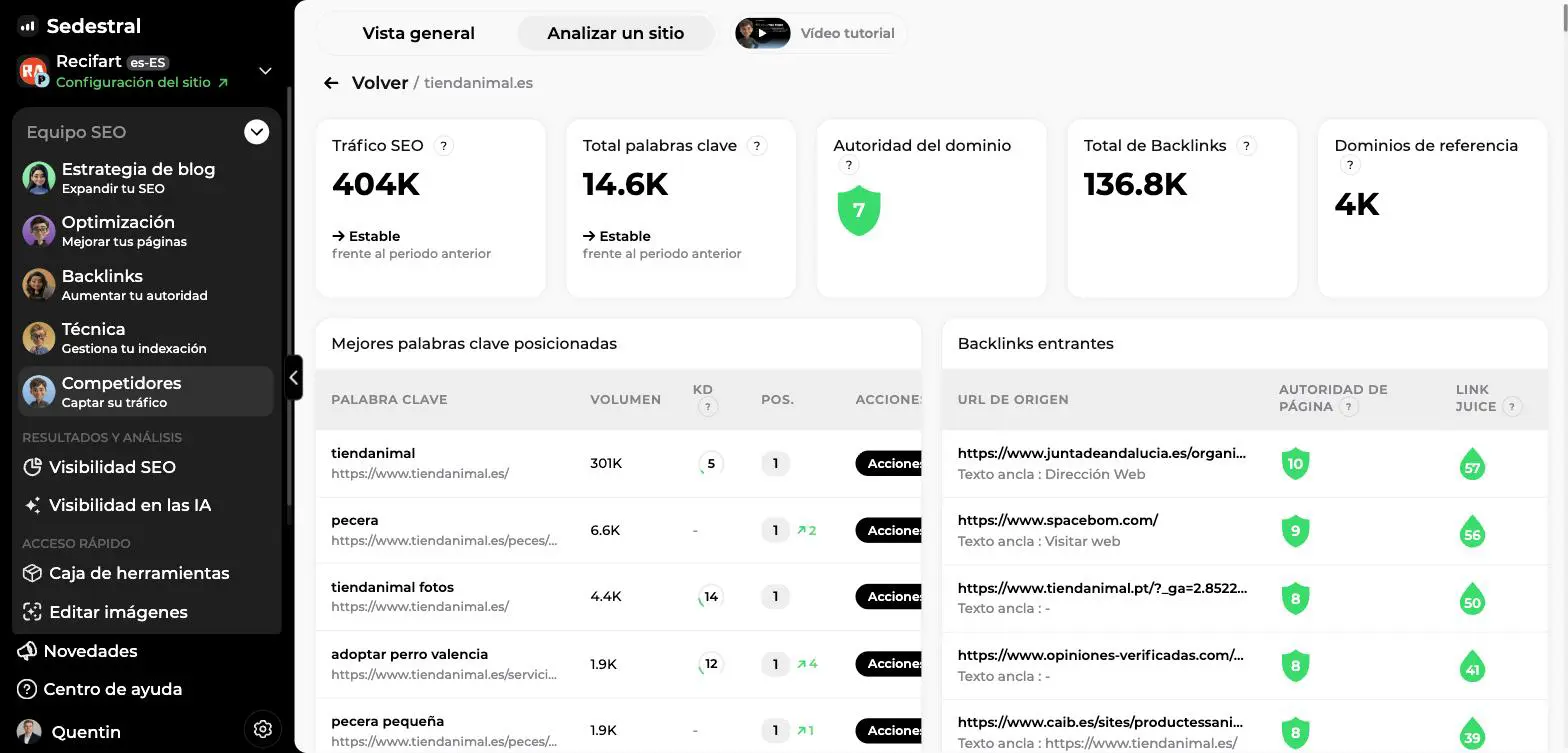Open spacebom.com backlink URL
This screenshot has width=1568, height=753.
pyautogui.click(x=1058, y=520)
